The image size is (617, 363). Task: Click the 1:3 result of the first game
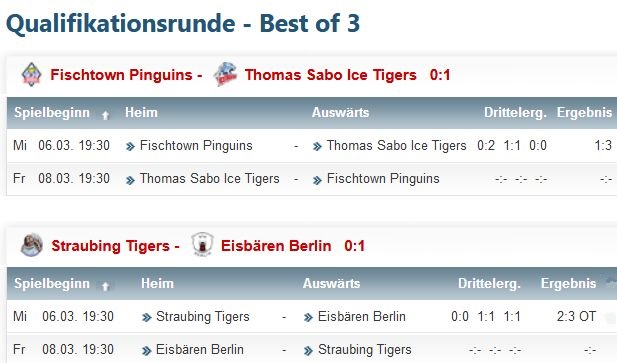click(603, 146)
